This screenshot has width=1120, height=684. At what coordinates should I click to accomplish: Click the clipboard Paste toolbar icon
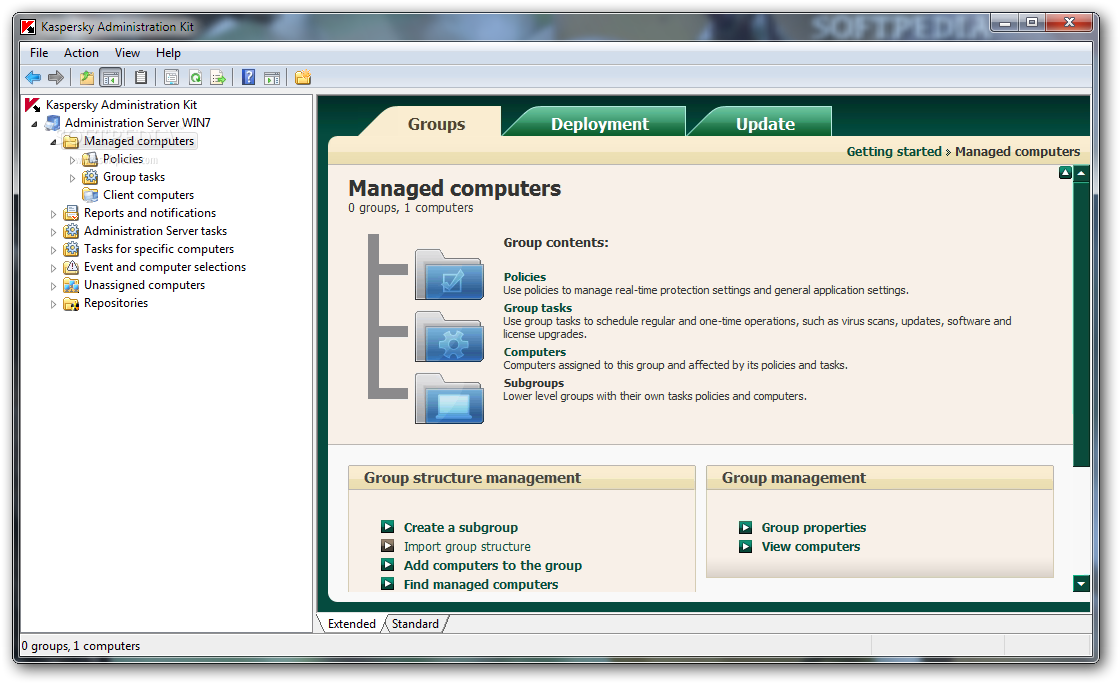141,77
